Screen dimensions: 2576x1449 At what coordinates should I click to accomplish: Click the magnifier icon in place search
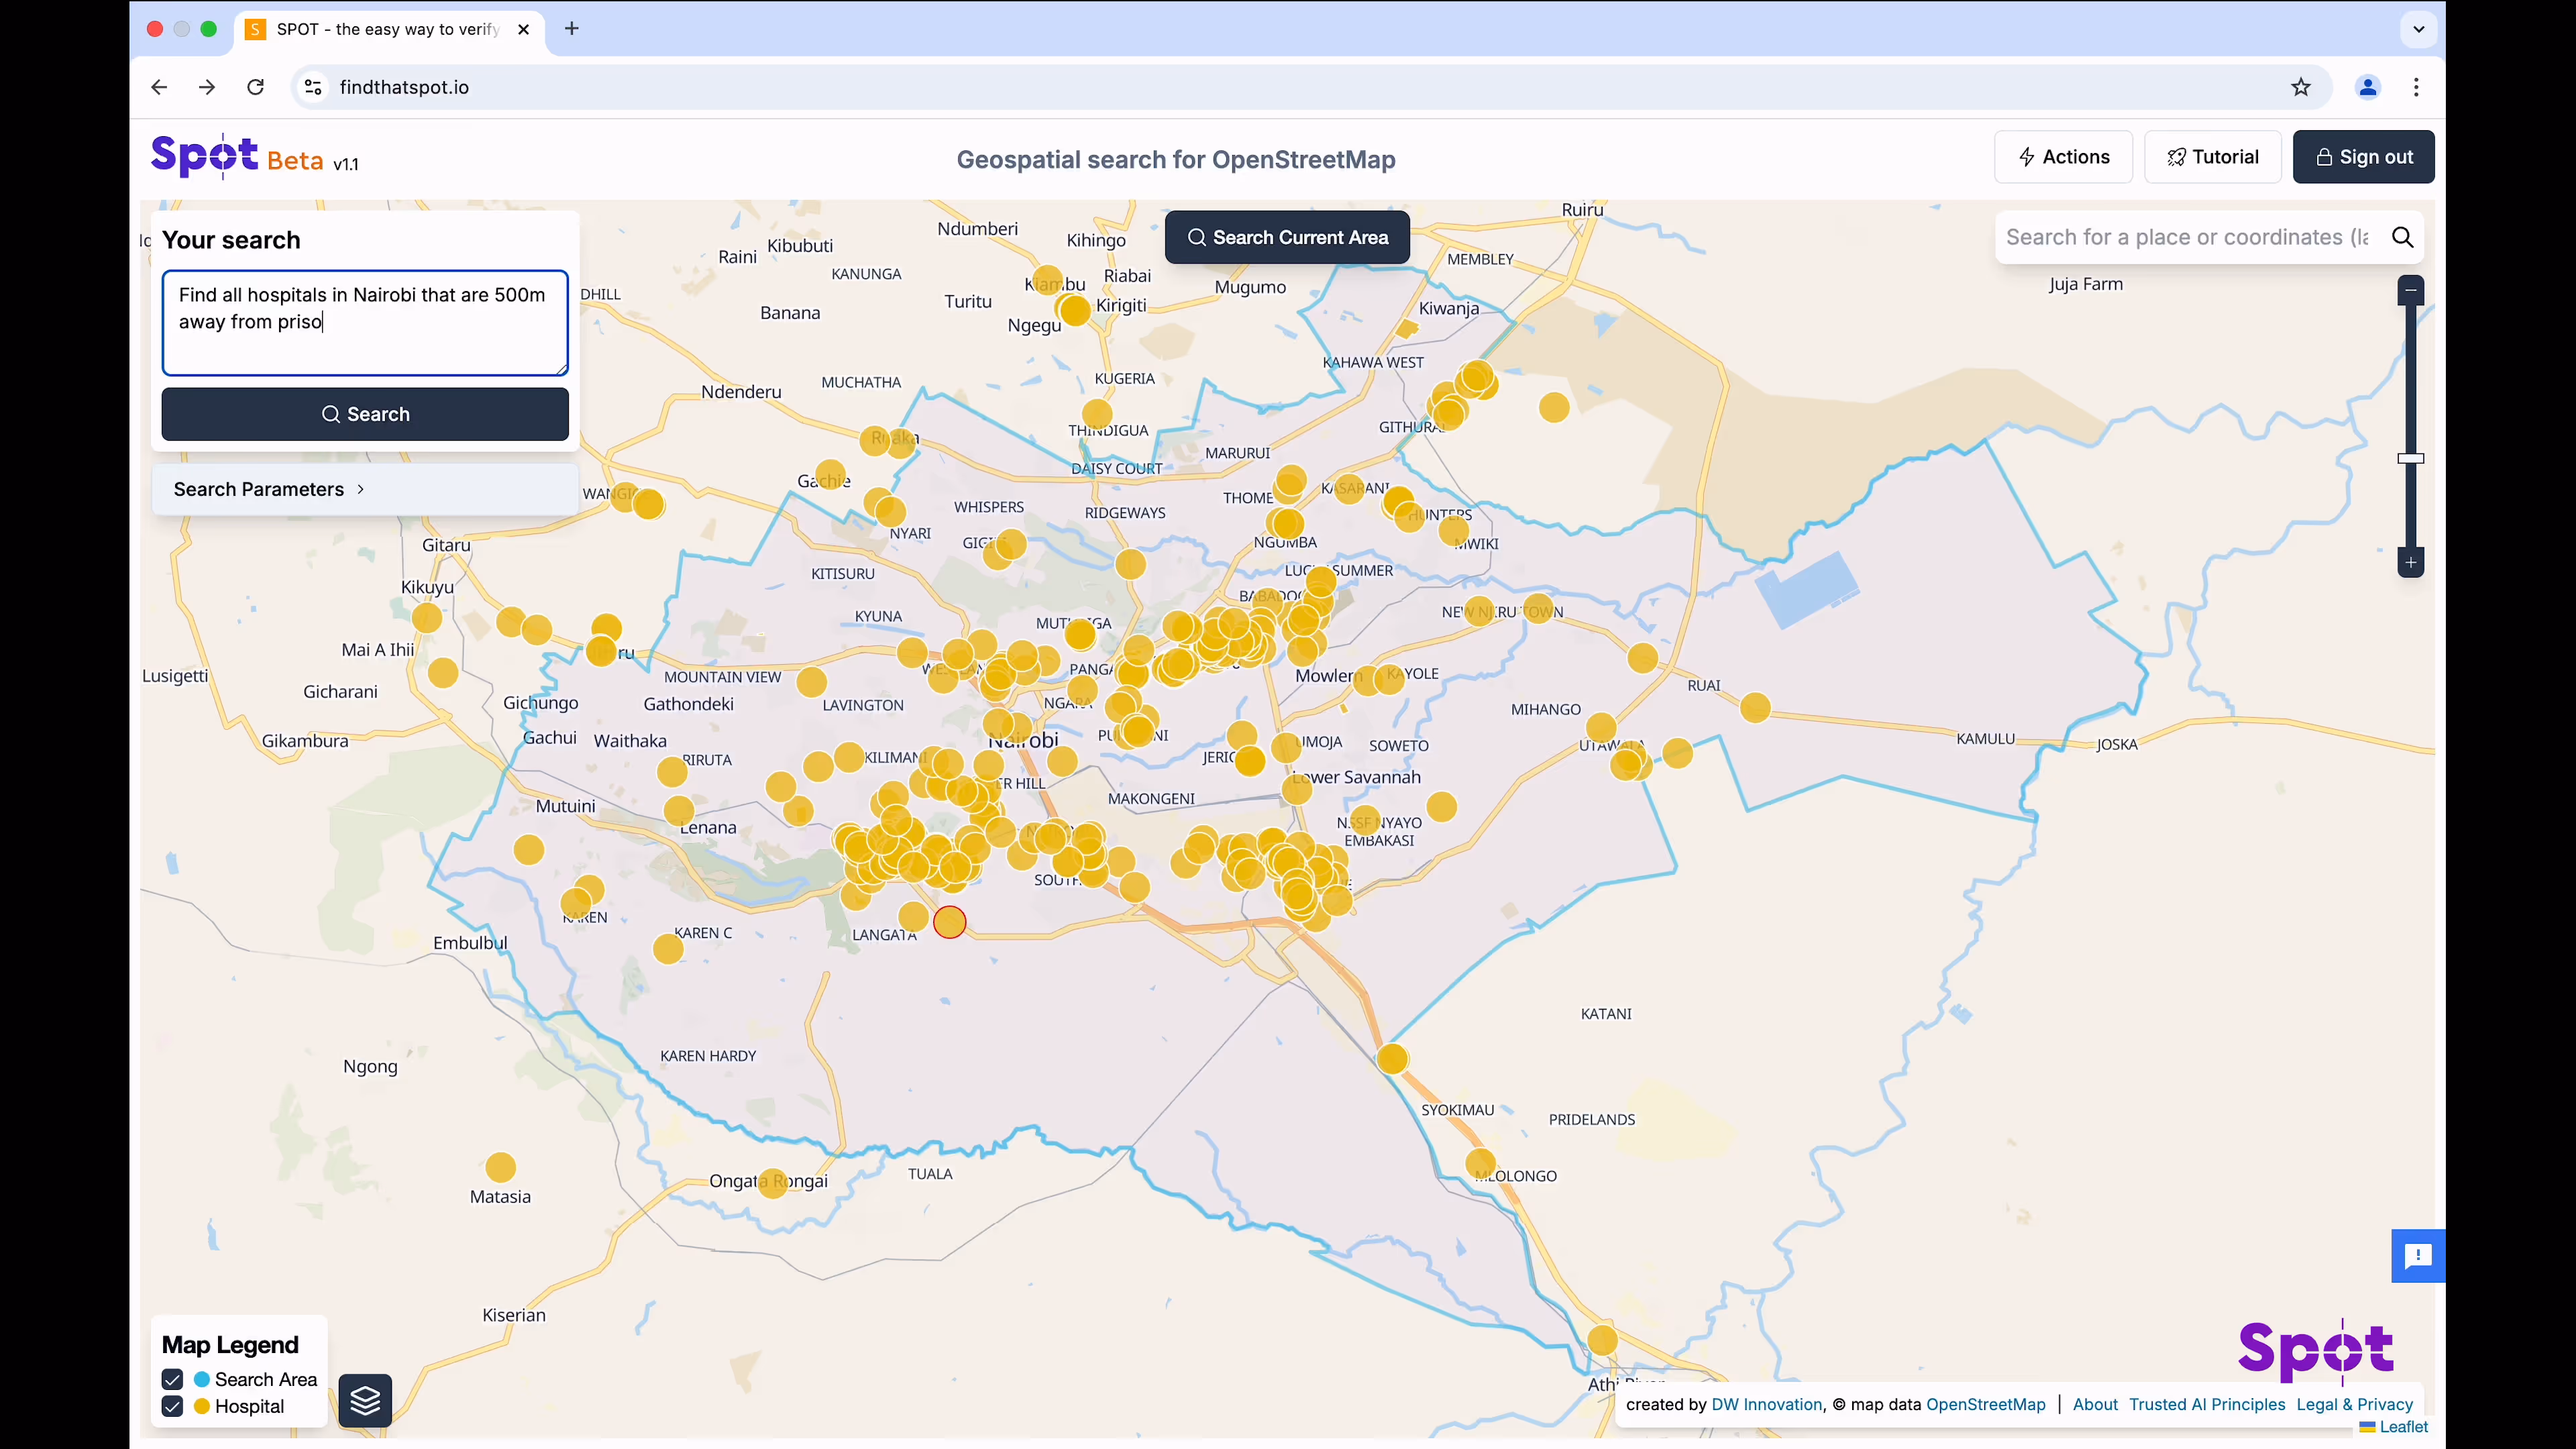(x=2402, y=237)
